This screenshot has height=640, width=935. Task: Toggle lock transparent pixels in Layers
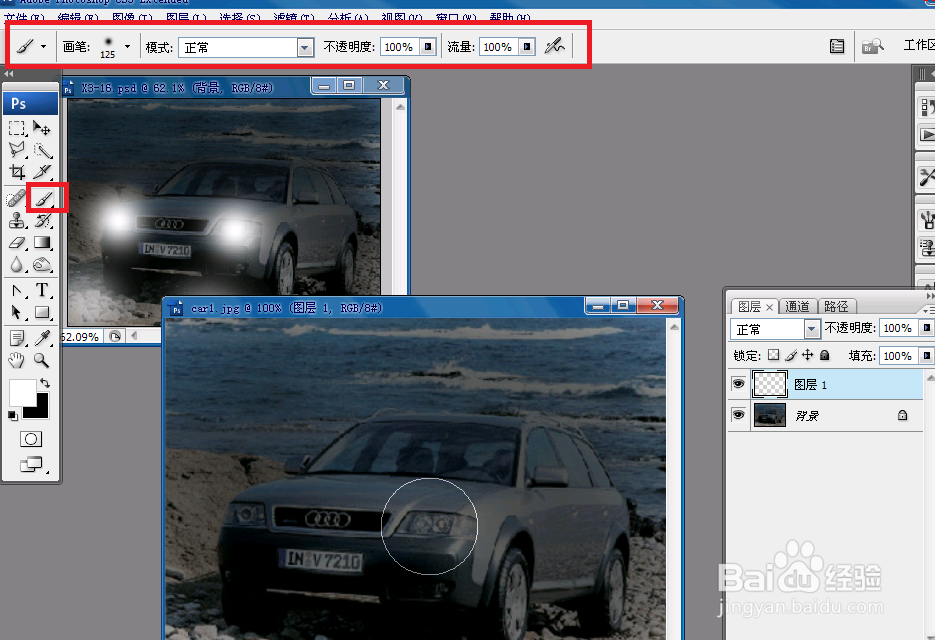(773, 355)
